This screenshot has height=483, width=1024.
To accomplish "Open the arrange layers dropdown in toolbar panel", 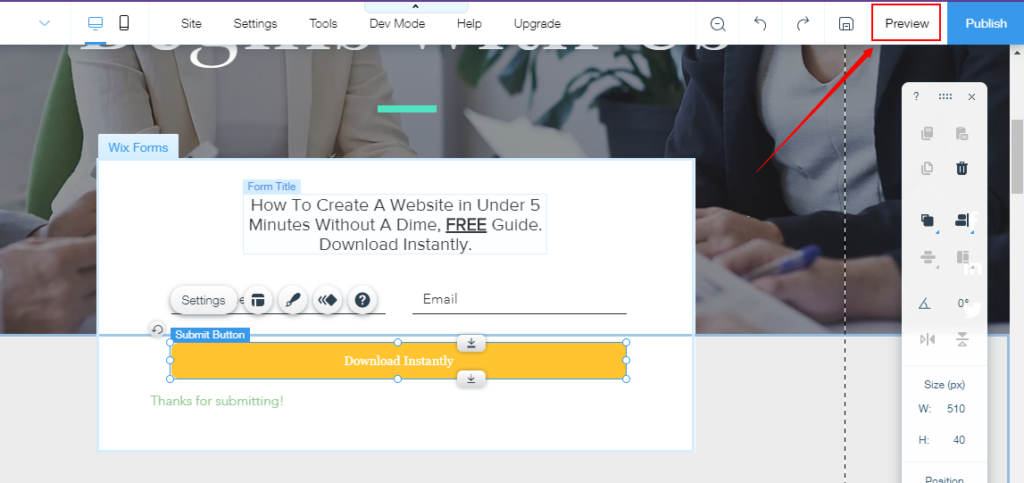I will click(927, 221).
